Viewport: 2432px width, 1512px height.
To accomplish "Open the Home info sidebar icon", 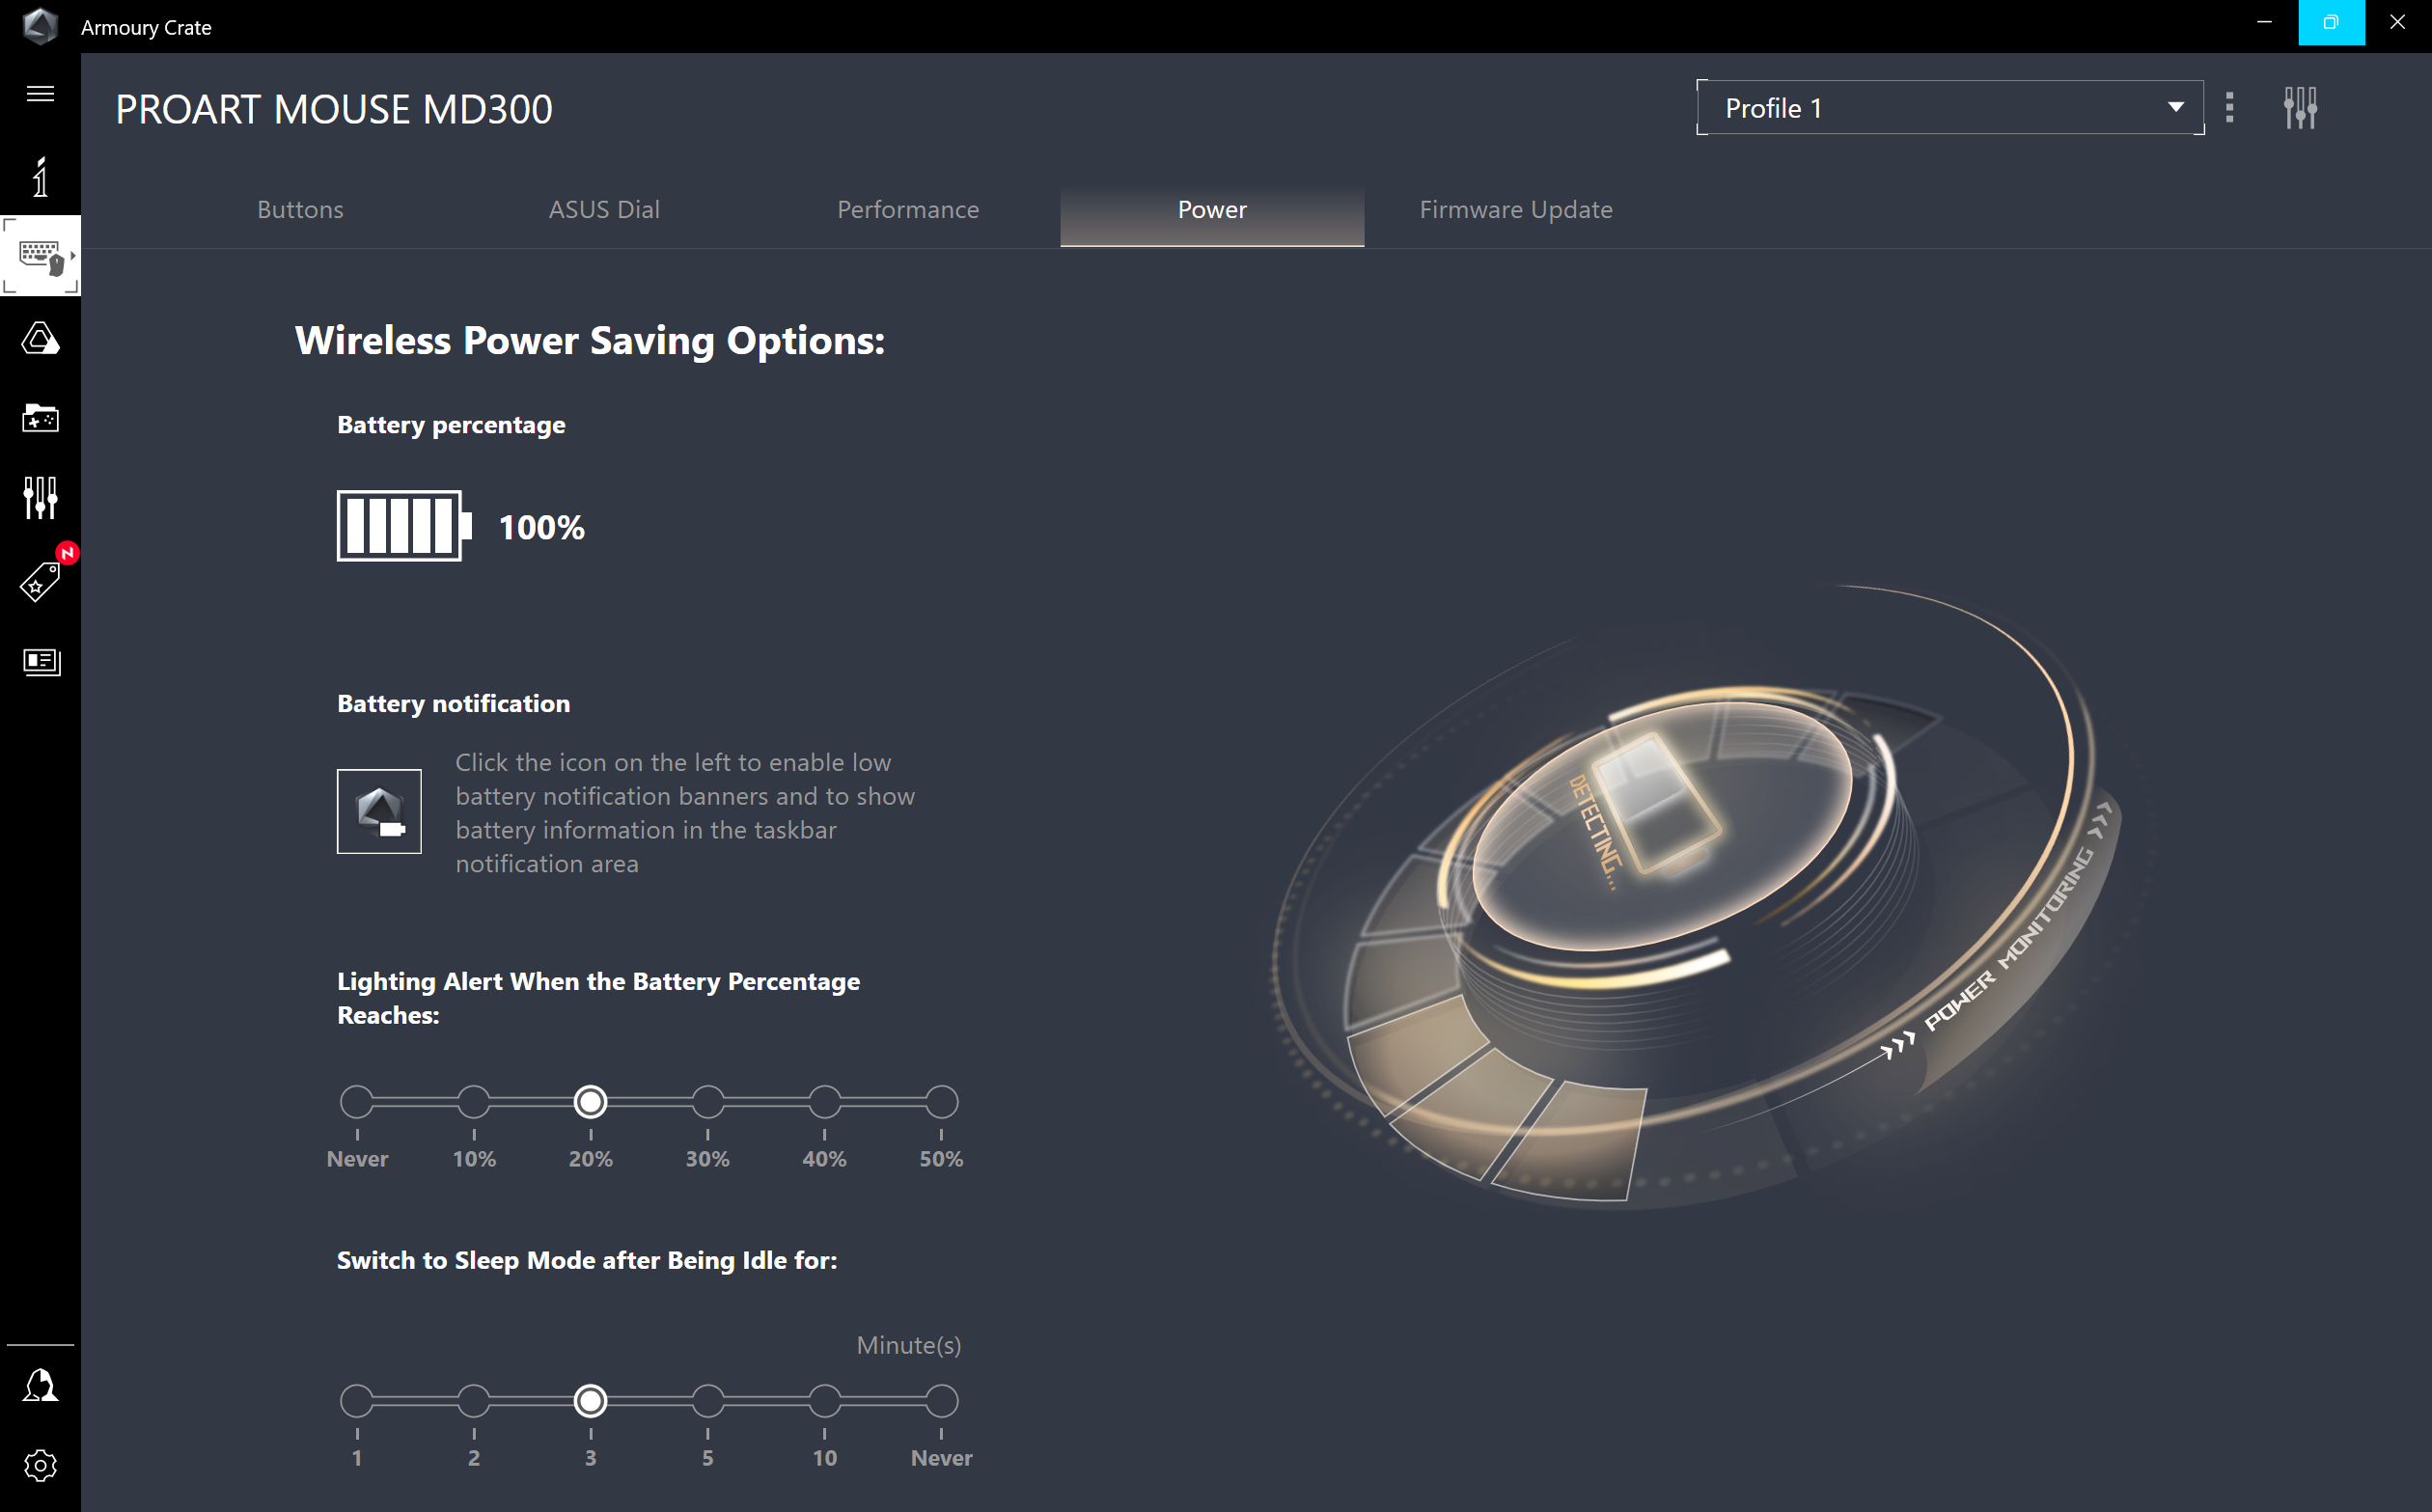I will click(x=40, y=177).
